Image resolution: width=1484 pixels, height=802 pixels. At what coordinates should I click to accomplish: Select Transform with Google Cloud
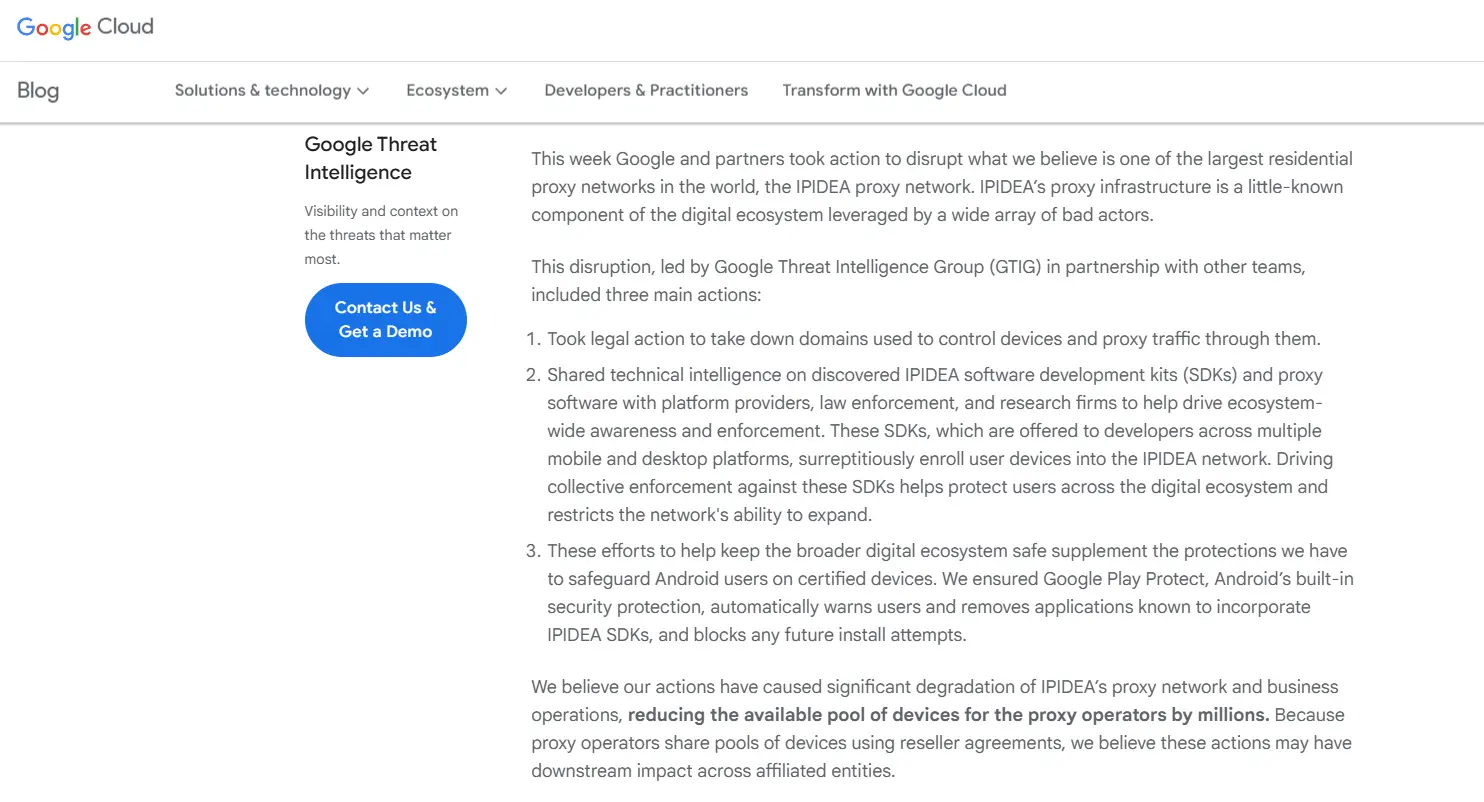pos(894,91)
